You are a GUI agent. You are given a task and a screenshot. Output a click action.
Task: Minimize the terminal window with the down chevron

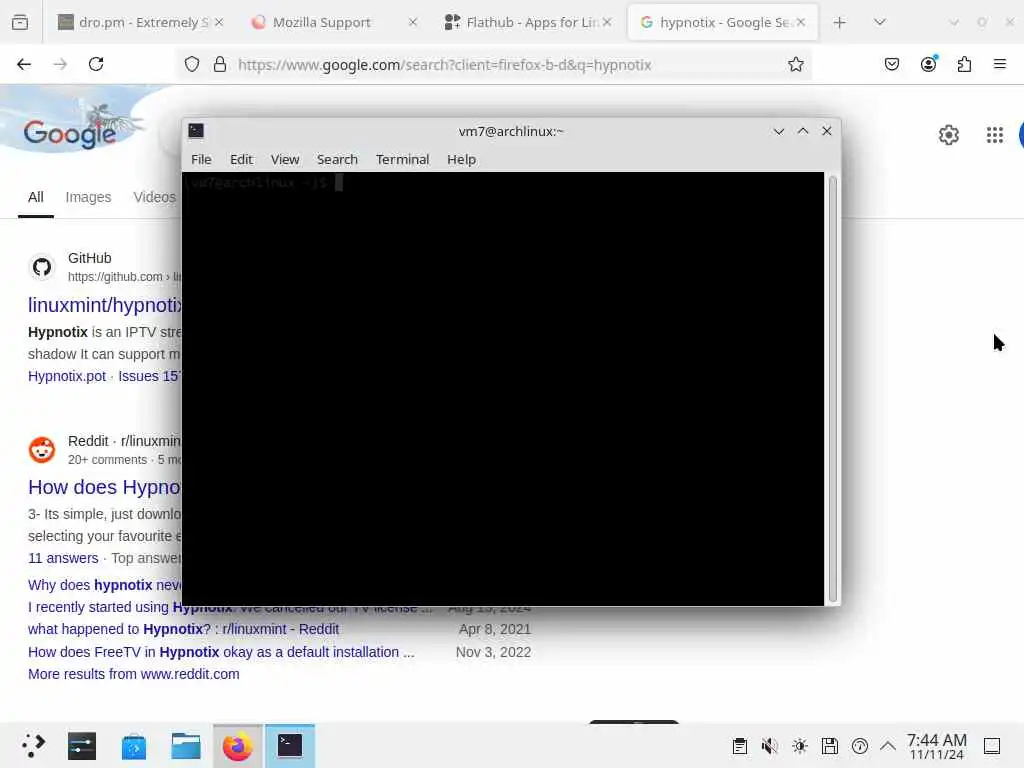(778, 131)
